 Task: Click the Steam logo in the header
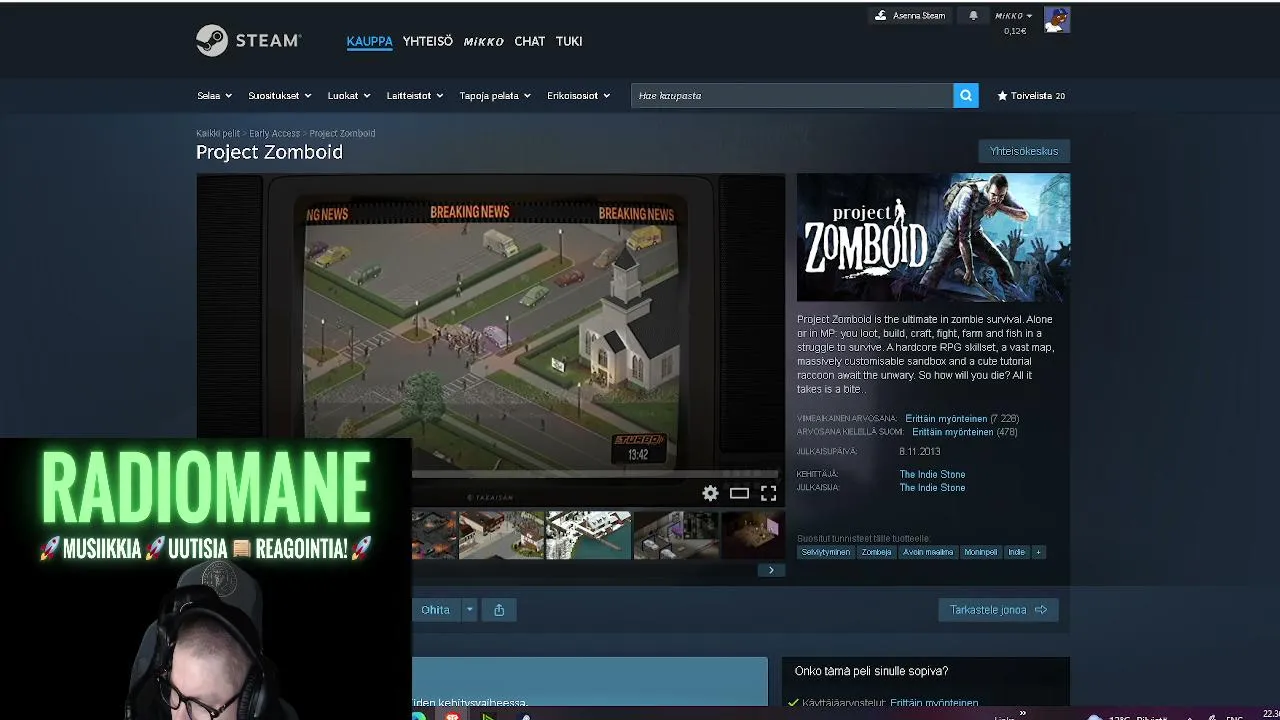click(248, 41)
